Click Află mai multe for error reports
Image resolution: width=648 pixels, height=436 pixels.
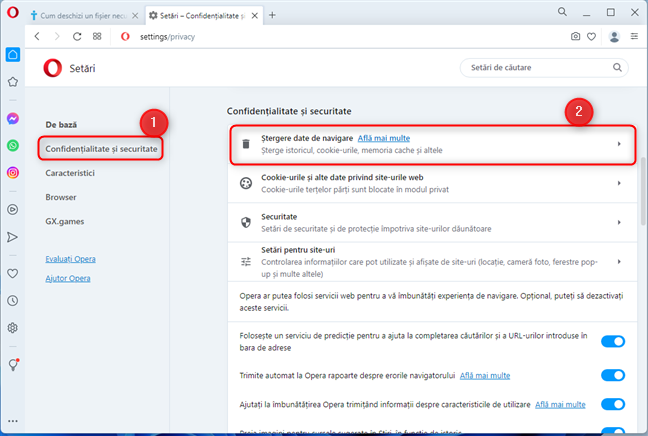[485, 375]
